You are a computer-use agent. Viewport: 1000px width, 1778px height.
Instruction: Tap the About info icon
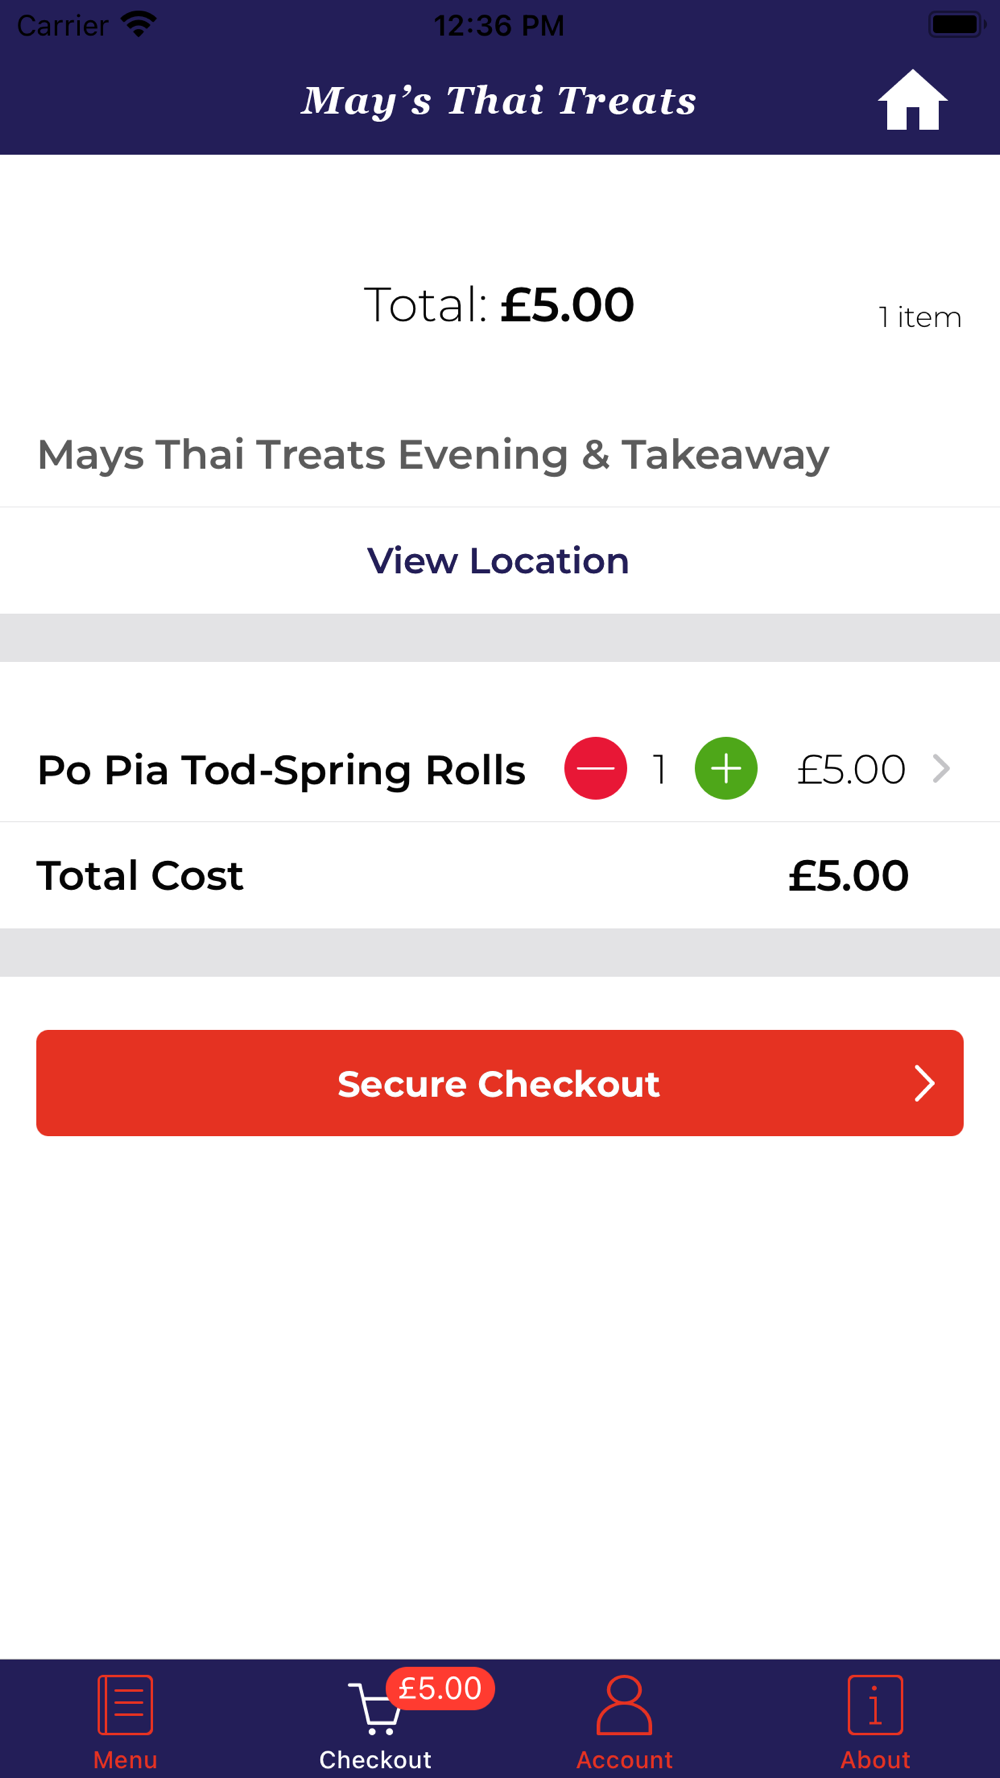[x=875, y=1704]
